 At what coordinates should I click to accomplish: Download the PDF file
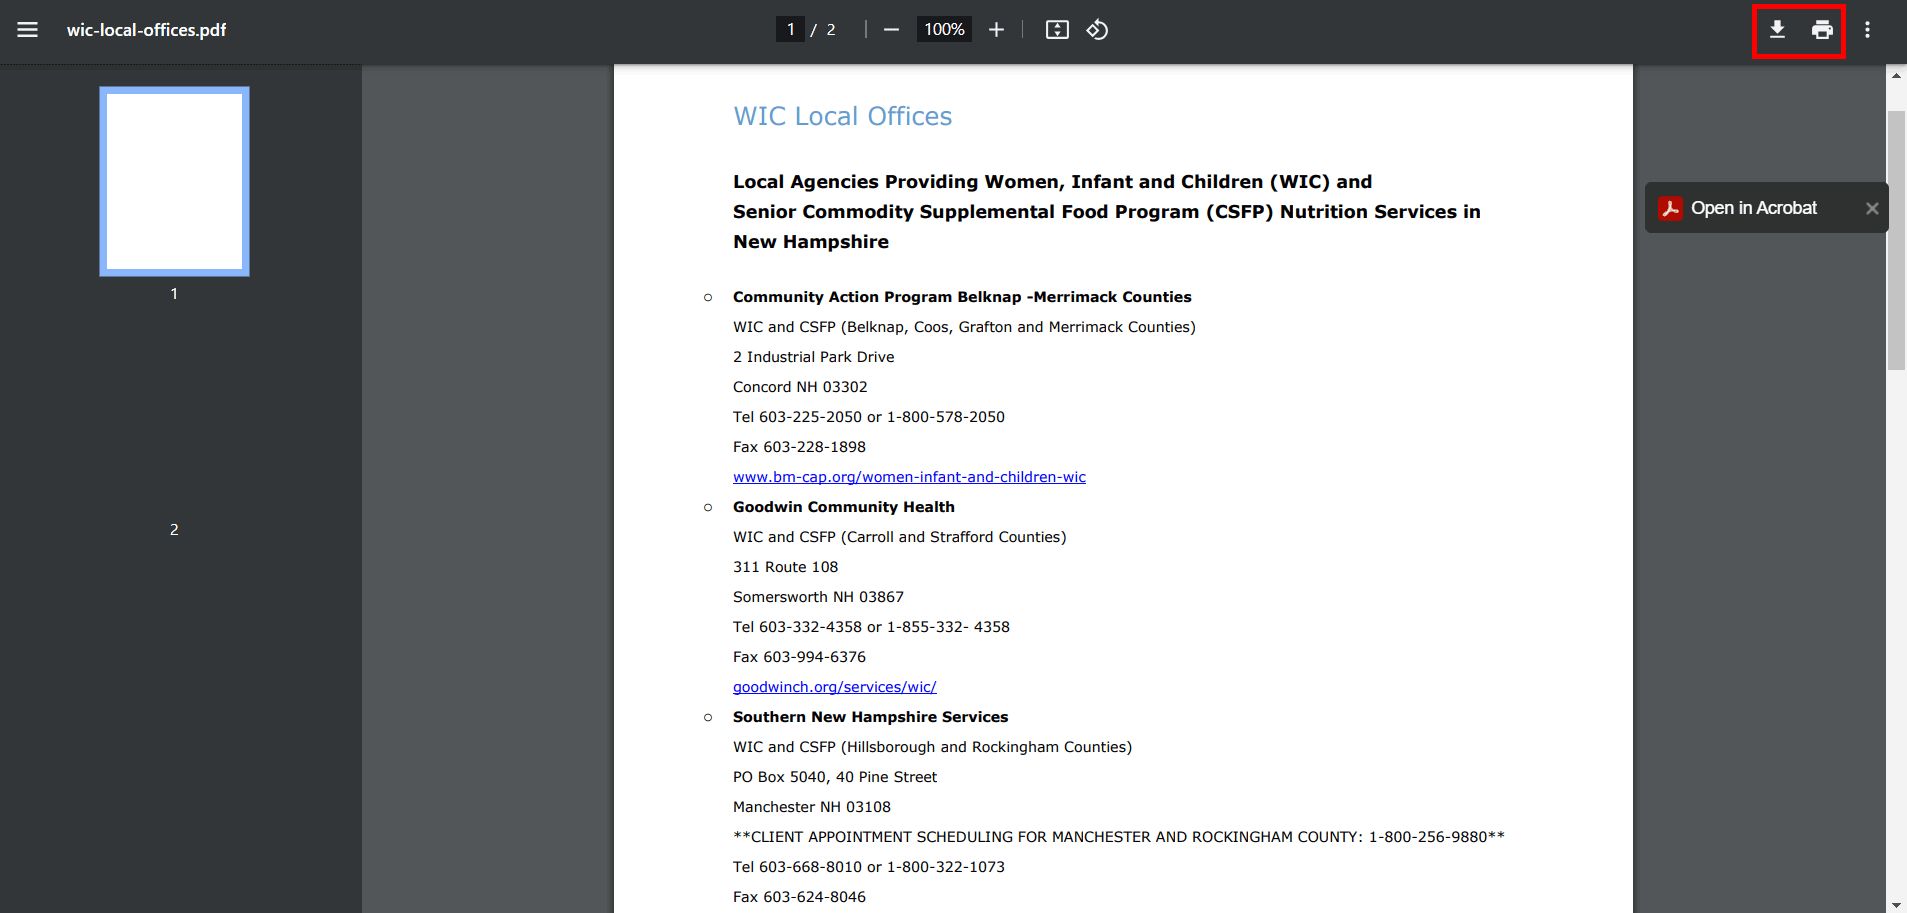tap(1777, 30)
